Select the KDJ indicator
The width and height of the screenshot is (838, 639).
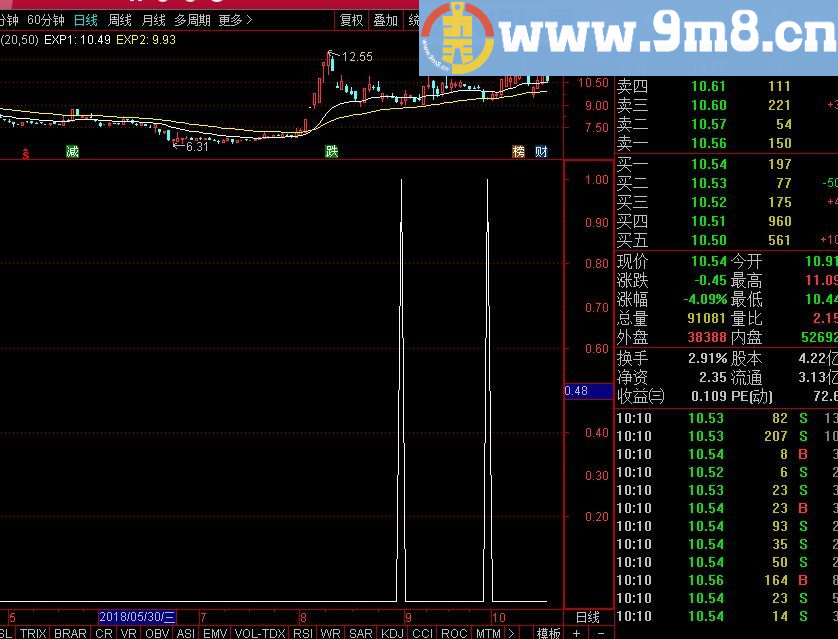tap(394, 633)
